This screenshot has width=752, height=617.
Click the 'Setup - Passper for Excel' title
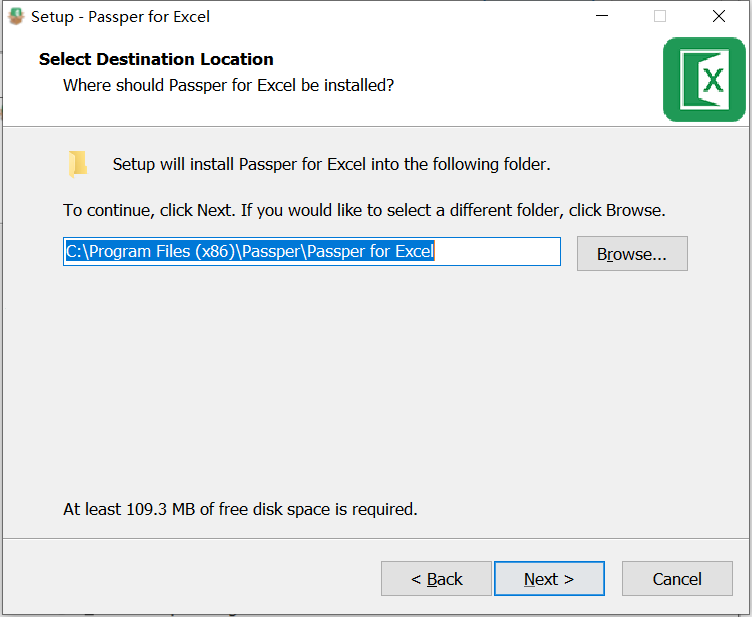click(120, 17)
